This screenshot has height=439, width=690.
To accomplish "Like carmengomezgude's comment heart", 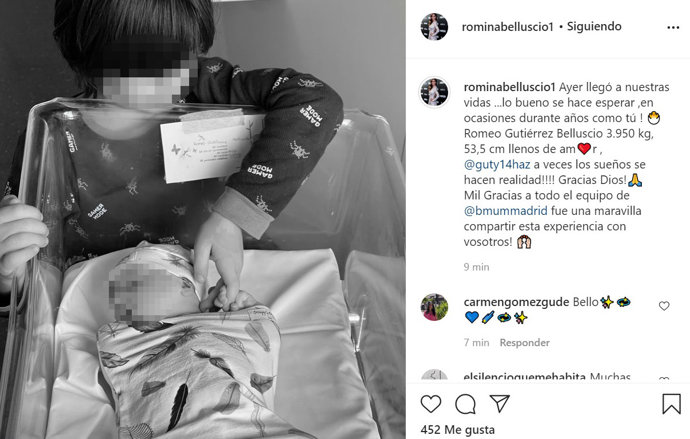I will [664, 306].
